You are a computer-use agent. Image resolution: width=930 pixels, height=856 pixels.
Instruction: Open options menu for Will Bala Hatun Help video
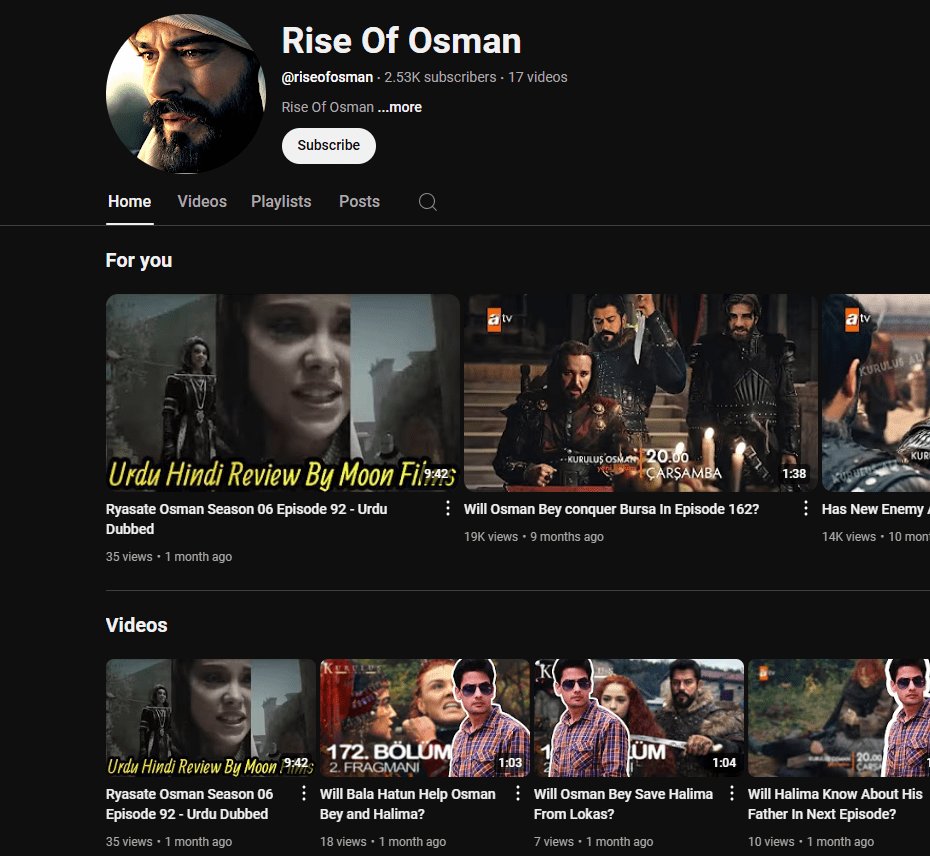(x=518, y=793)
